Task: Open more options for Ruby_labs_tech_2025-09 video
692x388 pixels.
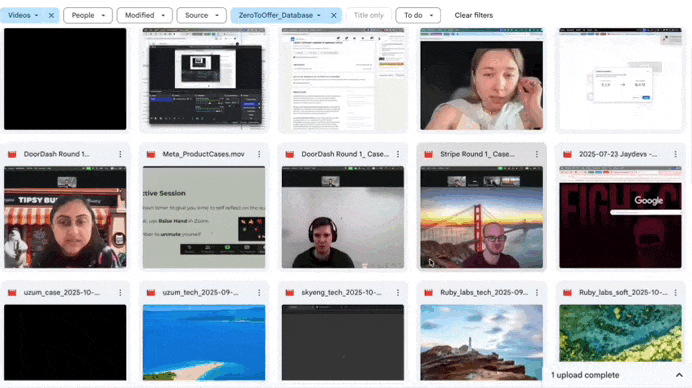Action: click(537, 293)
